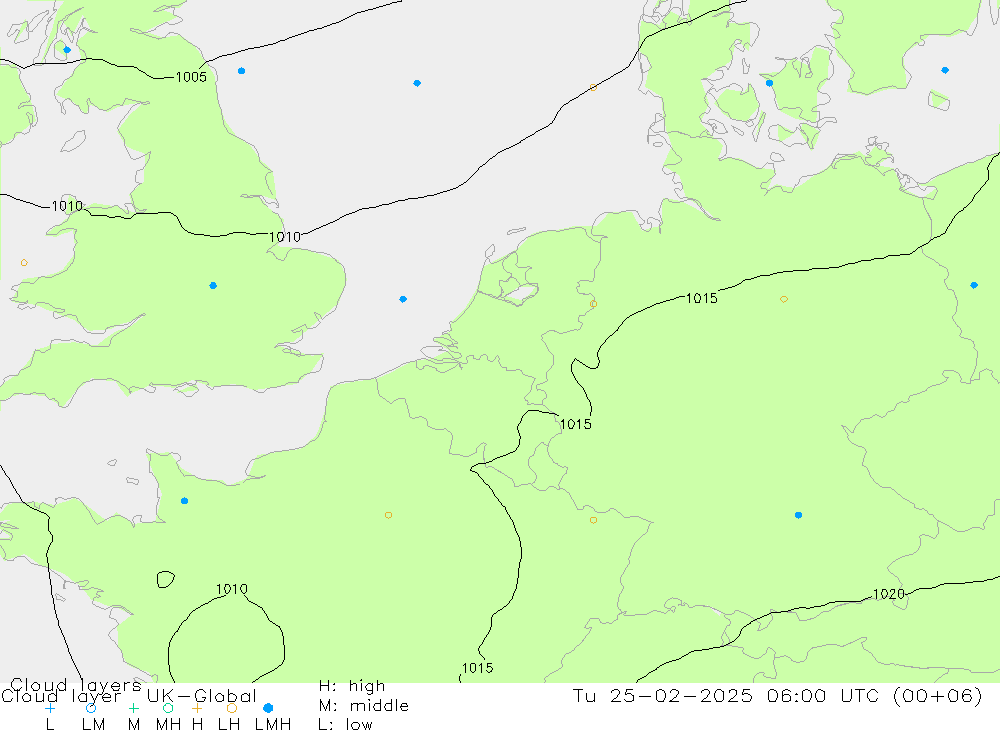This screenshot has height=733, width=1000.
Task: Select the orange circle over north-central France
Action: 388,515
